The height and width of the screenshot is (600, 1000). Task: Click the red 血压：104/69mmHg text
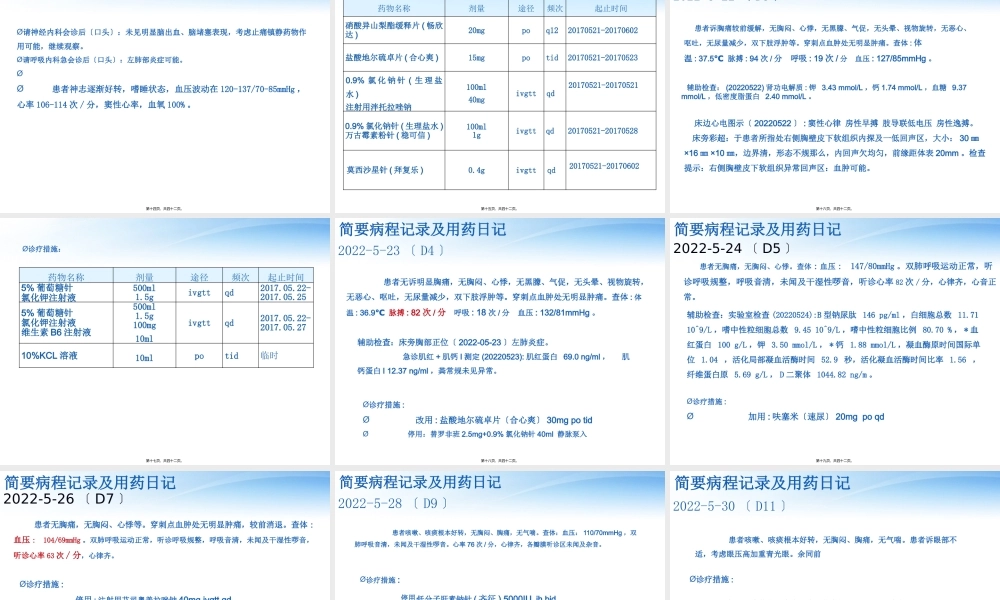[47, 540]
